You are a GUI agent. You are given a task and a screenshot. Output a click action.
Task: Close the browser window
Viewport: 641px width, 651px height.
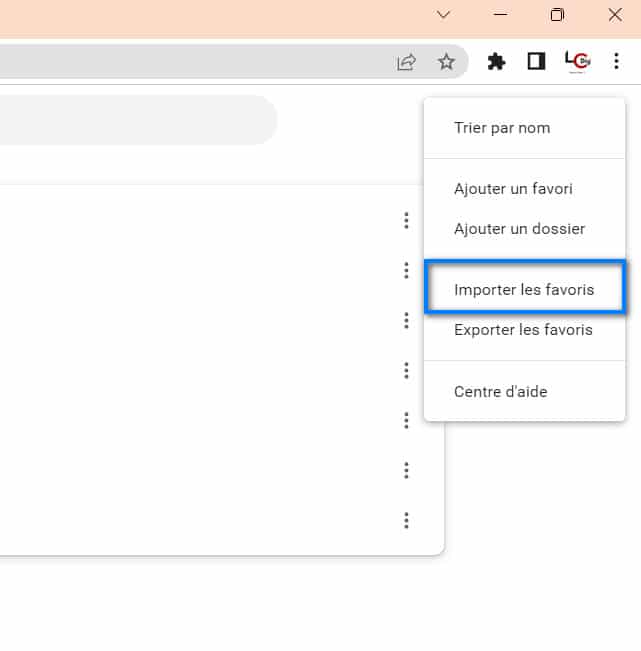point(615,15)
